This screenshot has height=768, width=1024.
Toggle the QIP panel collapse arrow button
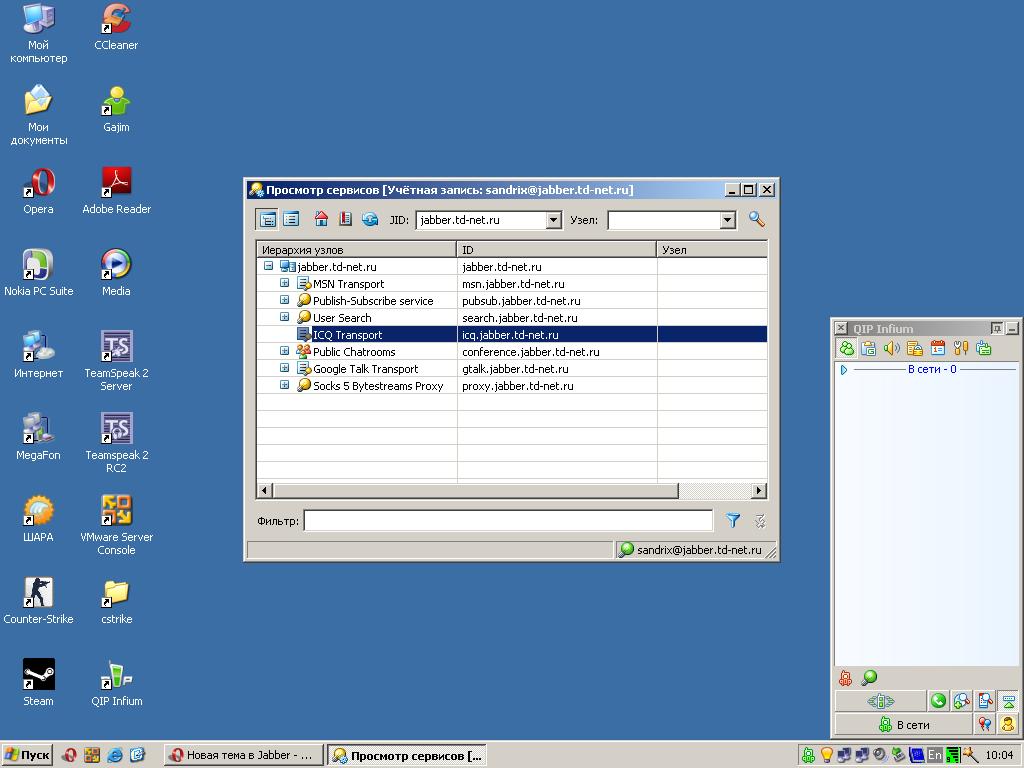pos(1008,701)
